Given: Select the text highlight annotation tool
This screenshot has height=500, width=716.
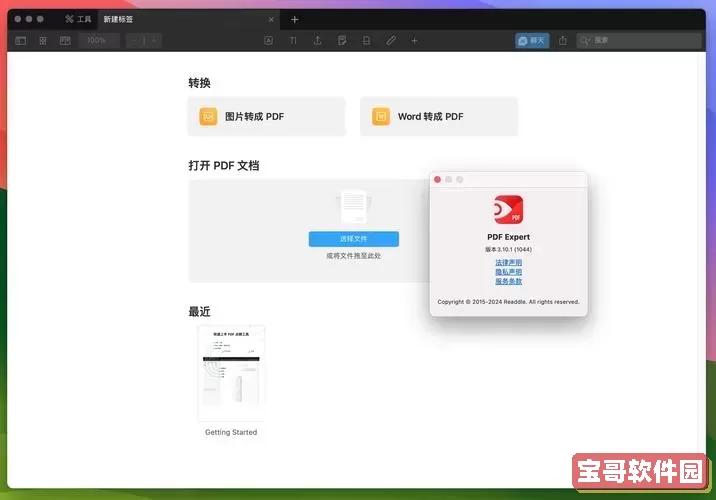Looking at the screenshot, I should (x=269, y=41).
